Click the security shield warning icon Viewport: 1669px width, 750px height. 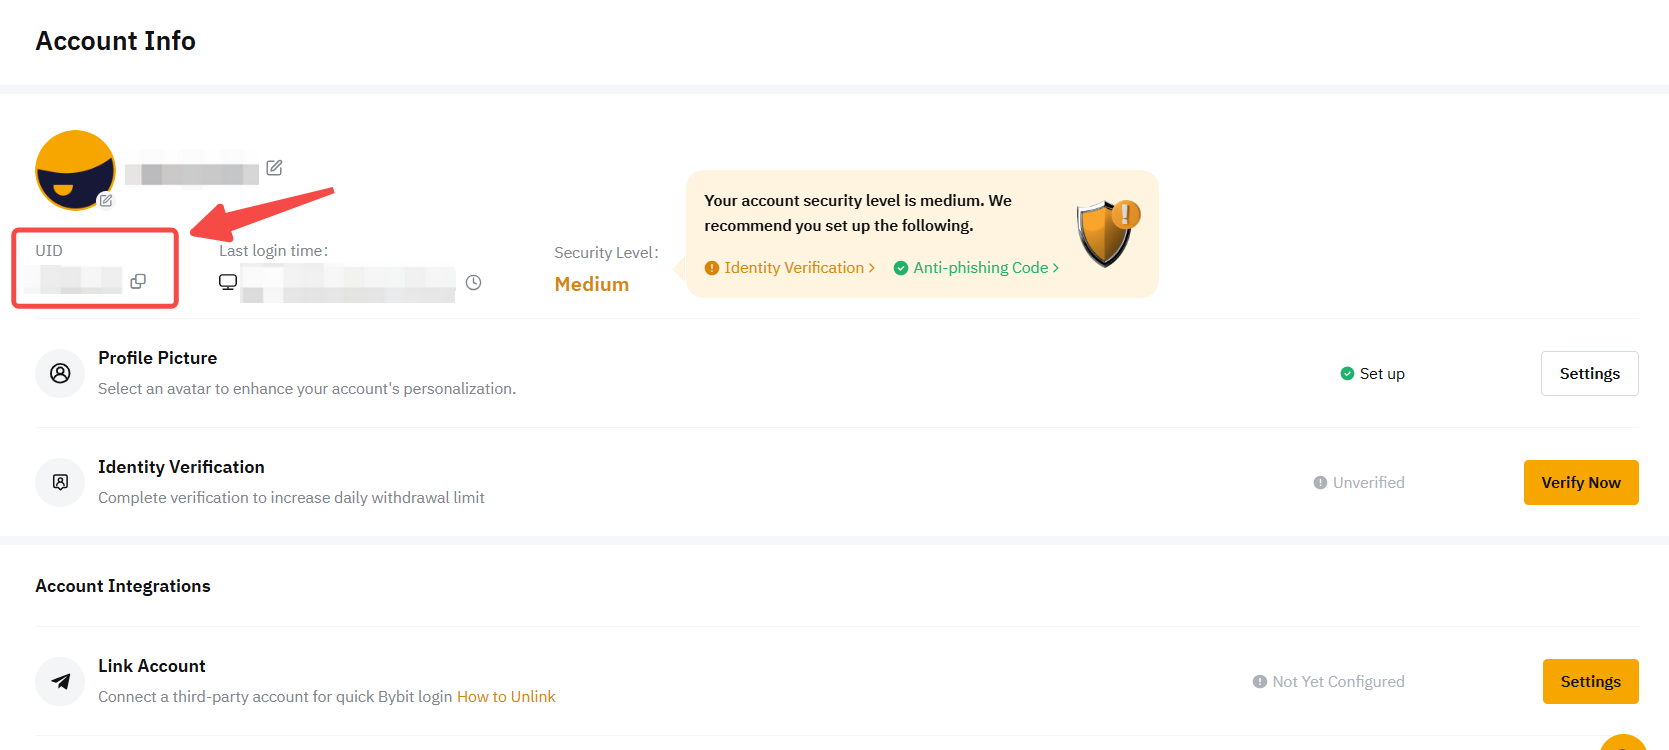point(1108,232)
